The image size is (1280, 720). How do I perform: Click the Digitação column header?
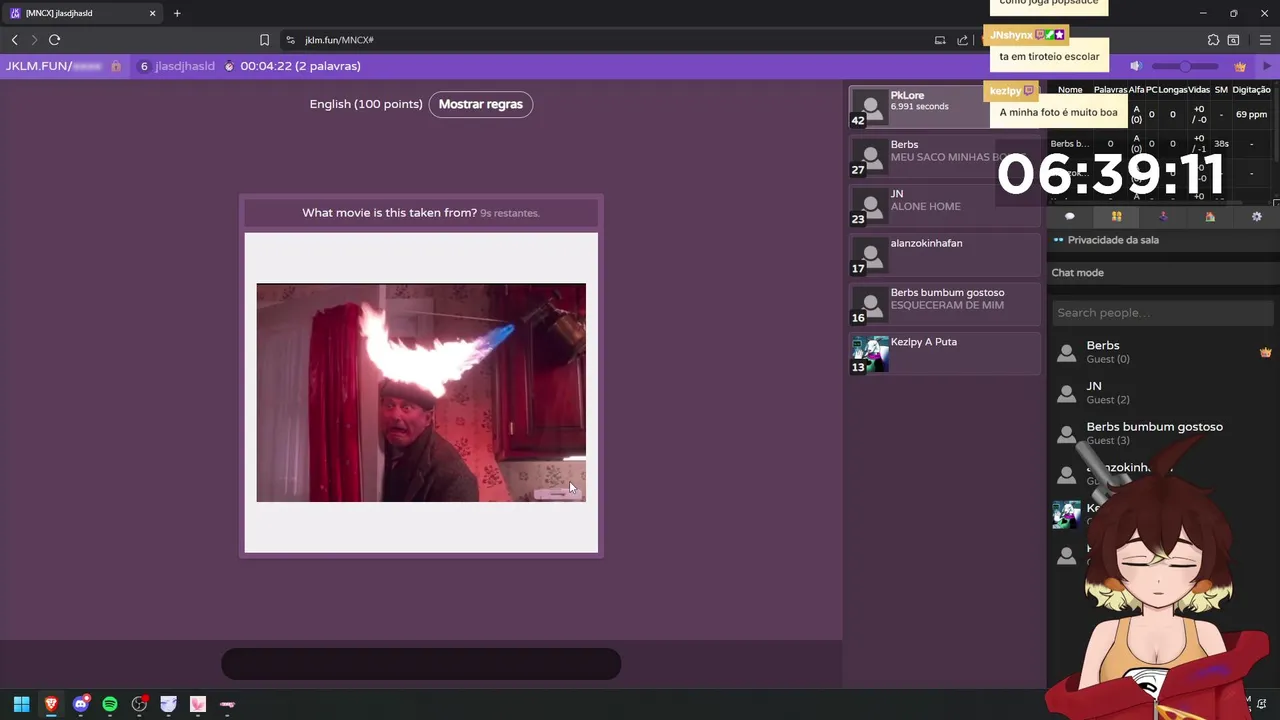1252,90
